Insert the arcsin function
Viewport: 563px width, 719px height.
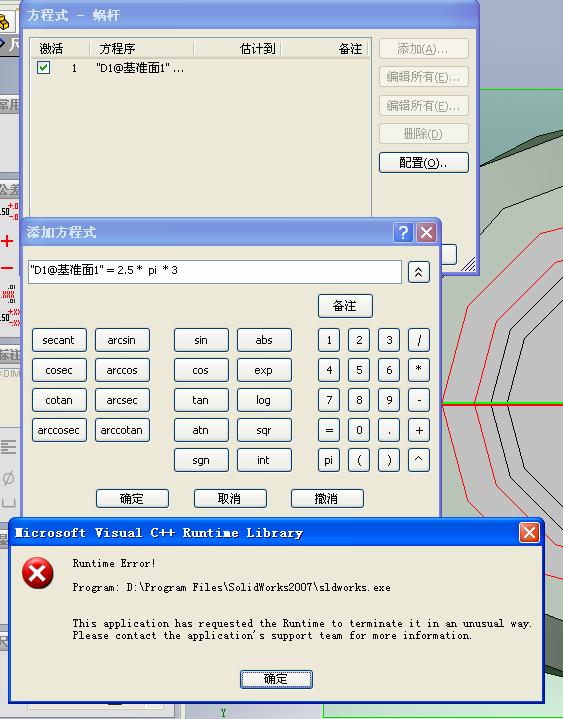122,340
